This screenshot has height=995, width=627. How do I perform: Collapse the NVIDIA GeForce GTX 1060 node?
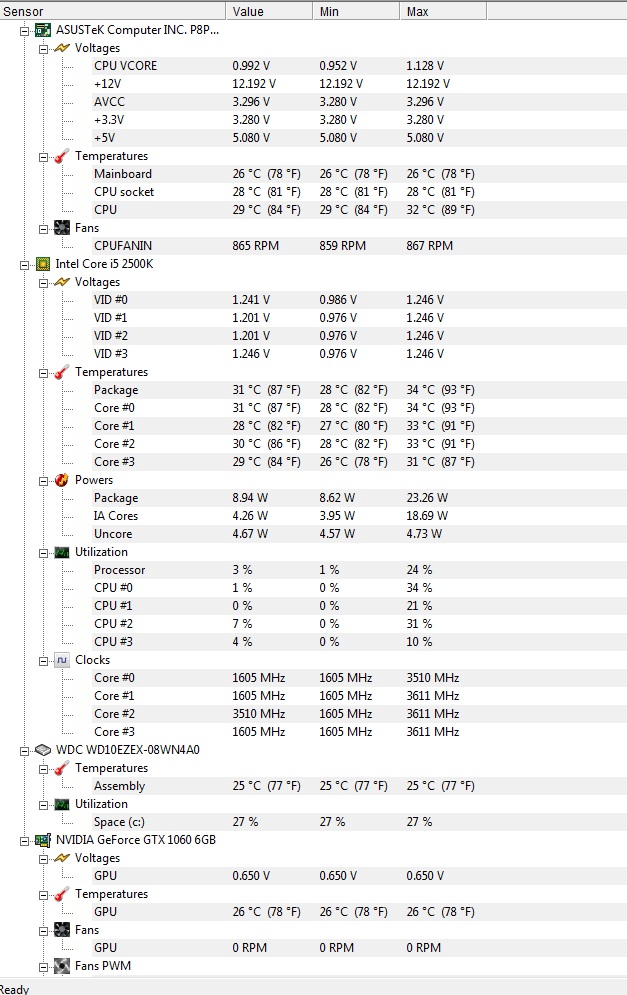point(25,840)
